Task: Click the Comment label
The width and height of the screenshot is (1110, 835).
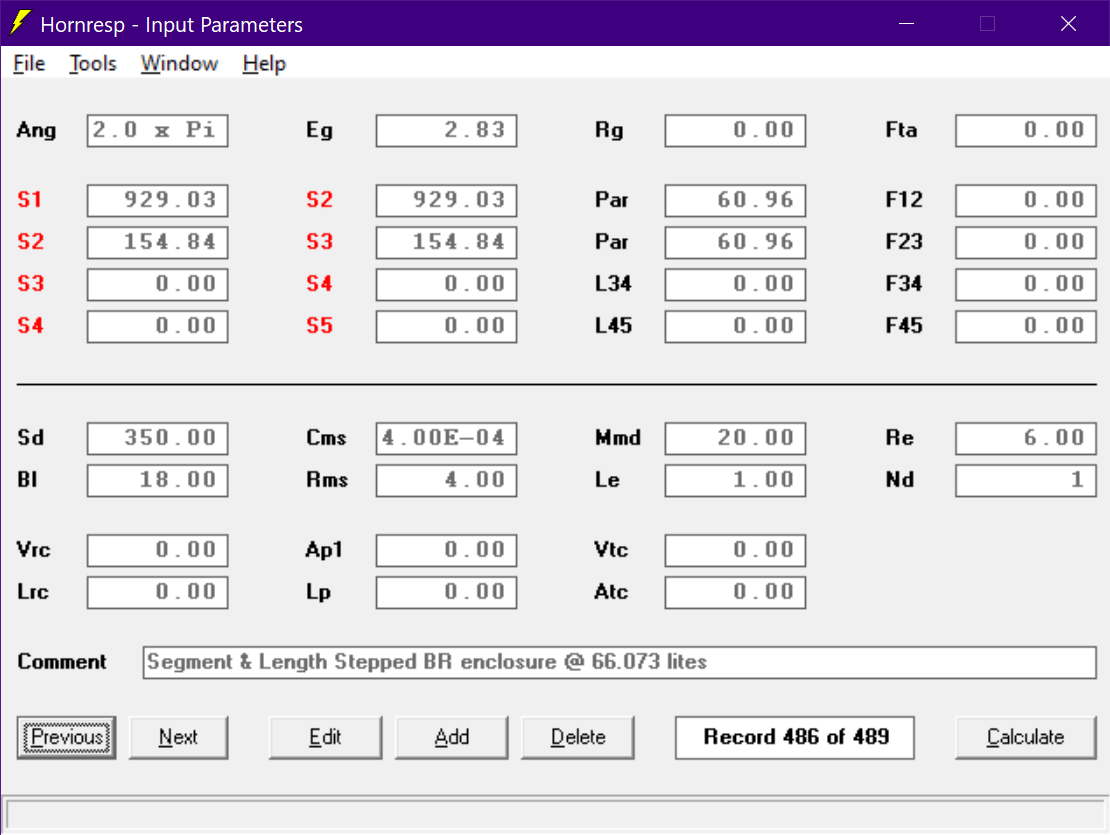Action: [62, 662]
